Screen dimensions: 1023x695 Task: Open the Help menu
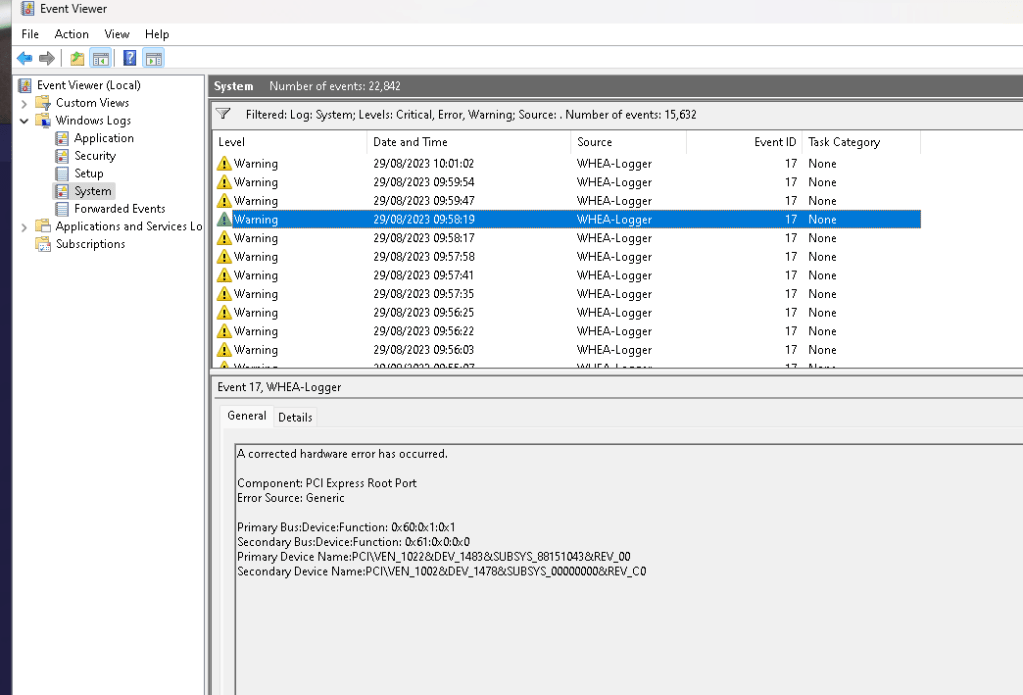point(157,34)
